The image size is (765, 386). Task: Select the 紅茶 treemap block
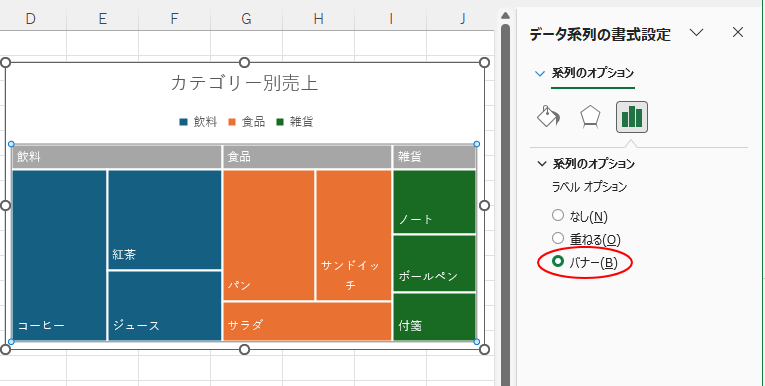click(165, 220)
